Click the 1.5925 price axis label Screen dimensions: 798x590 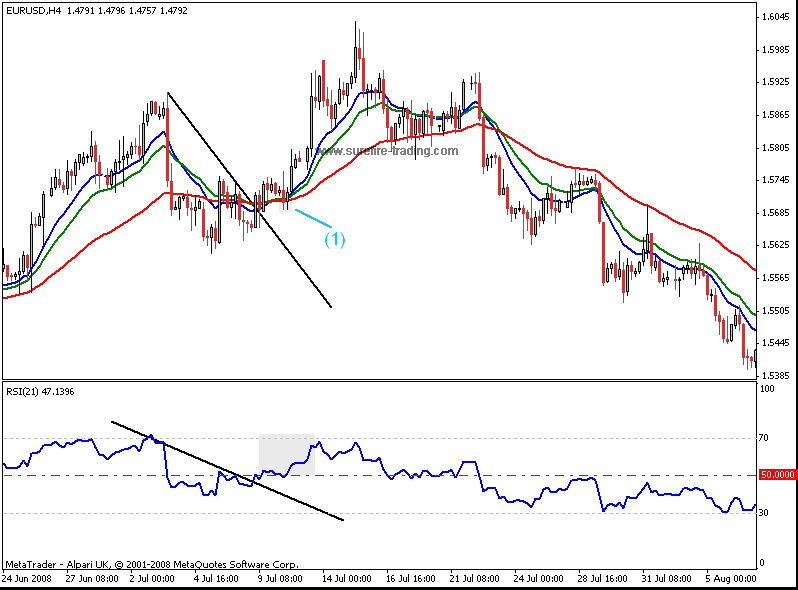(776, 82)
